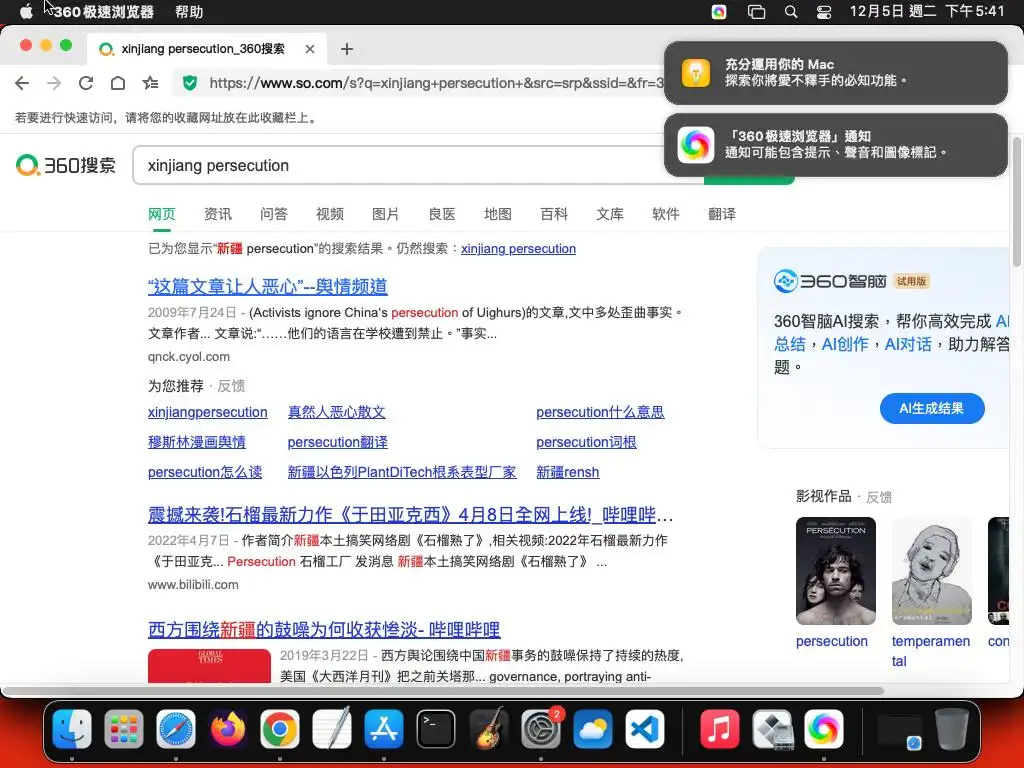The height and width of the screenshot is (768, 1024).
Task: Open result “这篇文章让人恶心”--舆情频道
Action: click(x=268, y=287)
